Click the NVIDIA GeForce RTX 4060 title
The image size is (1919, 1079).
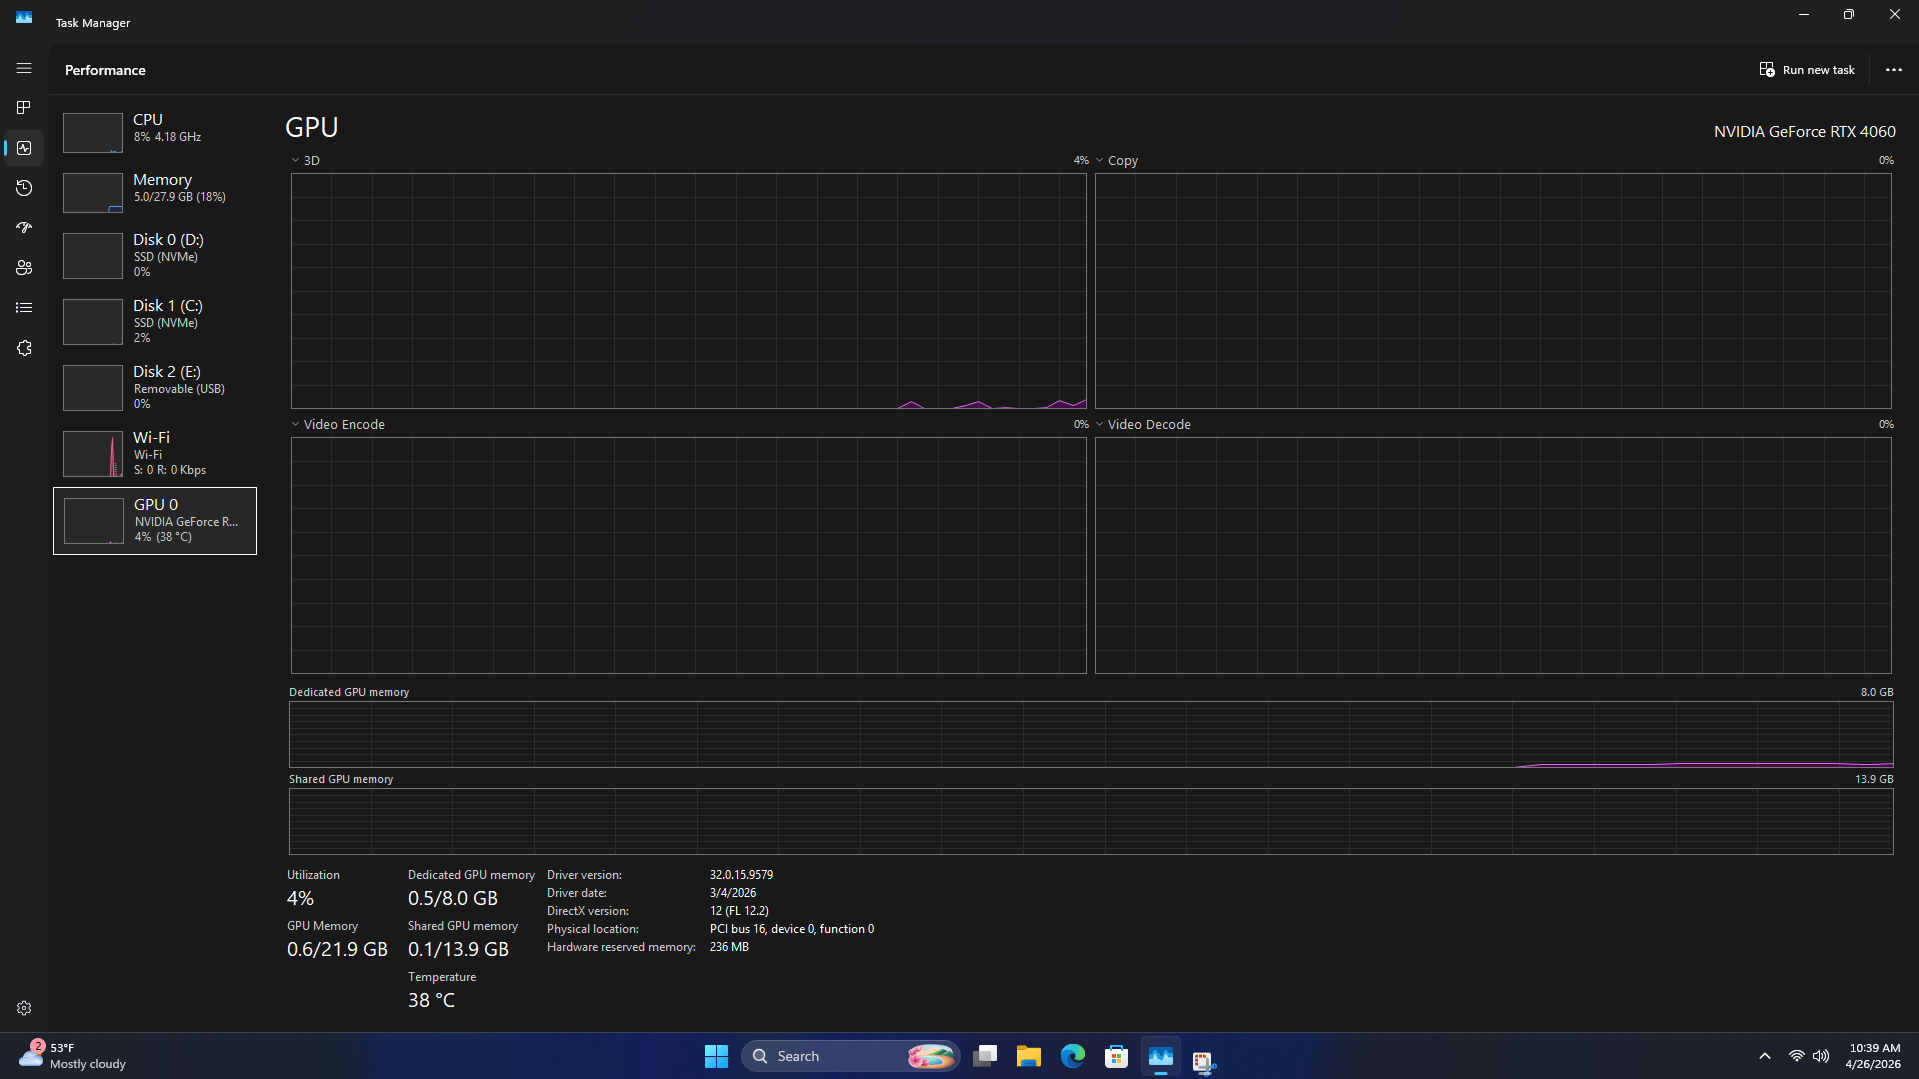pyautogui.click(x=1804, y=131)
